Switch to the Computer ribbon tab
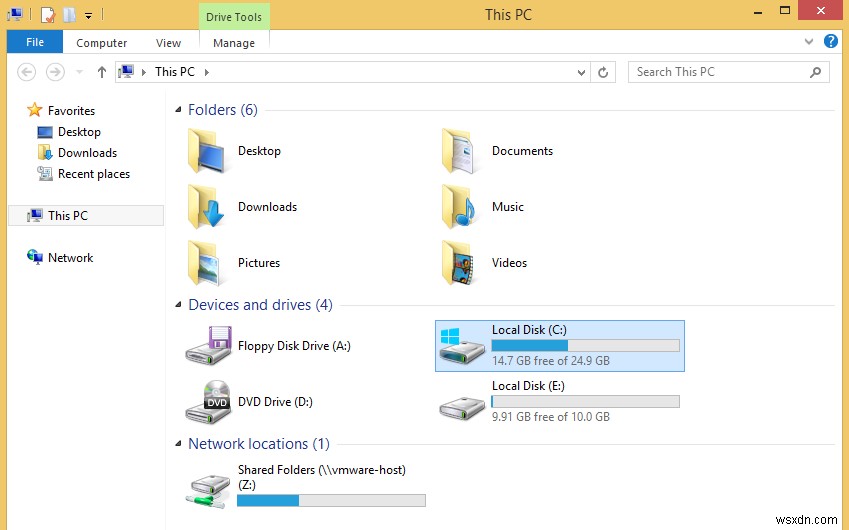Image resolution: width=849 pixels, height=530 pixels. coord(101,43)
